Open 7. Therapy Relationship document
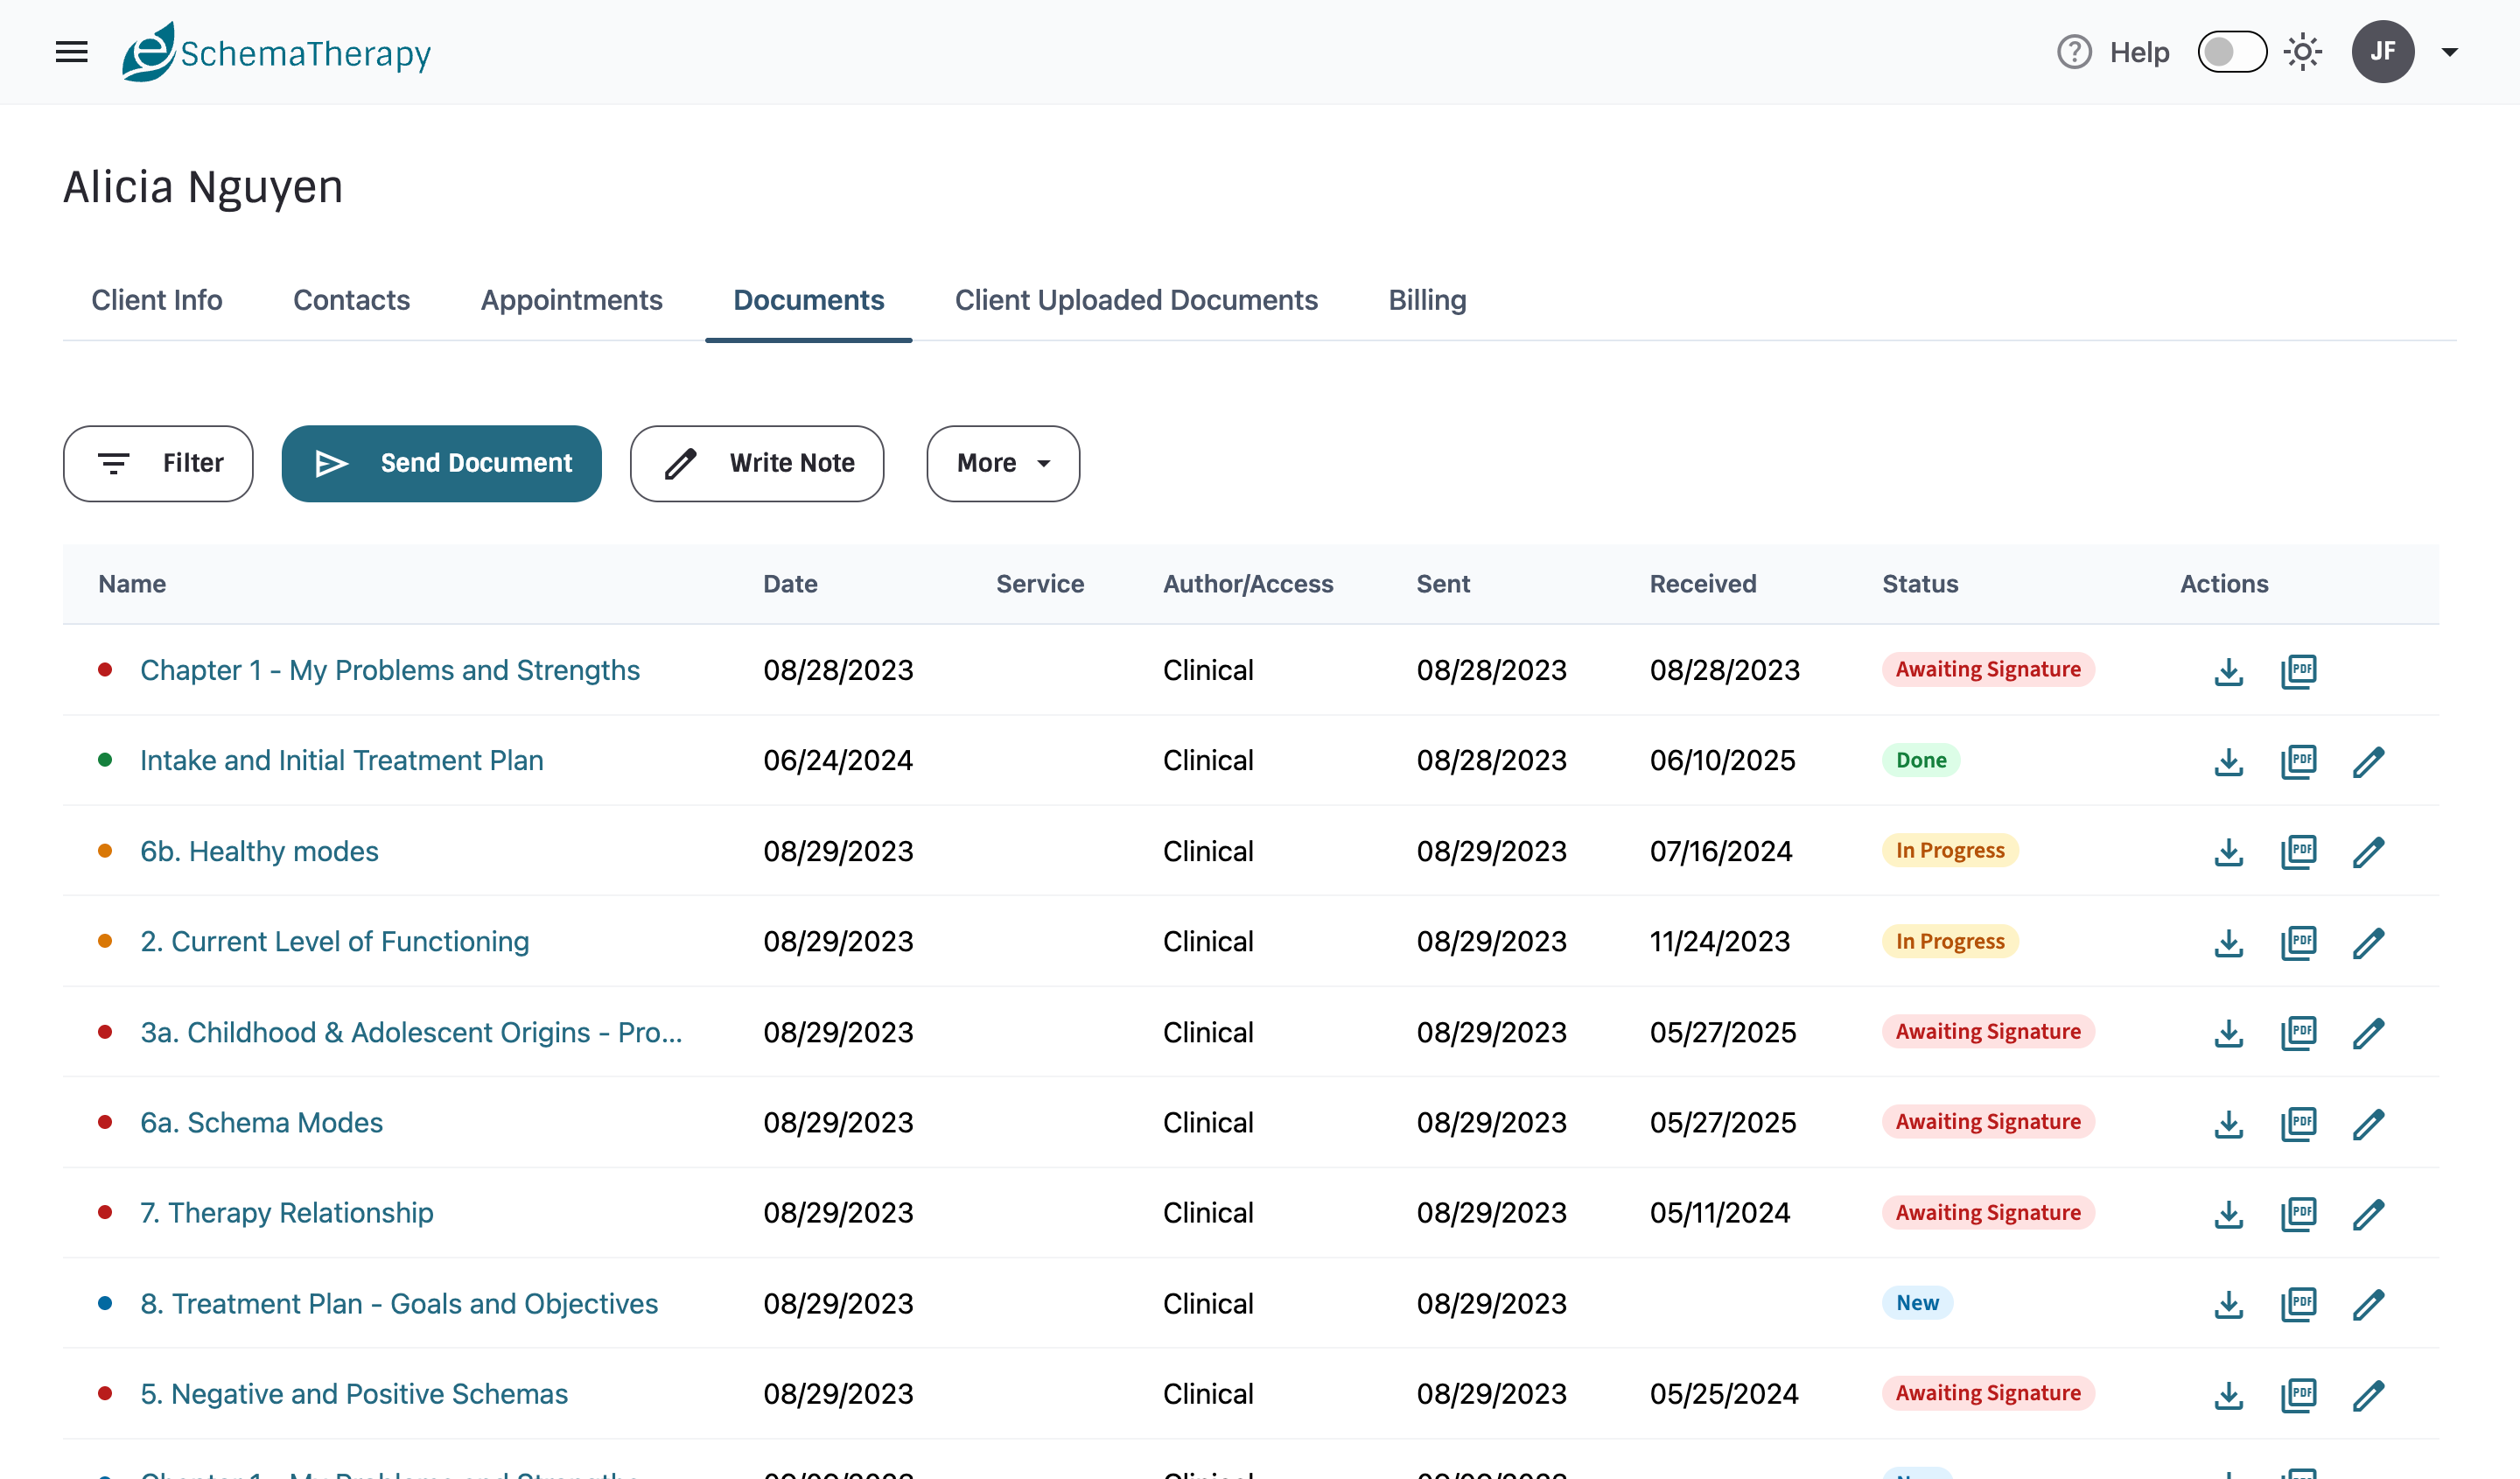 [287, 1212]
